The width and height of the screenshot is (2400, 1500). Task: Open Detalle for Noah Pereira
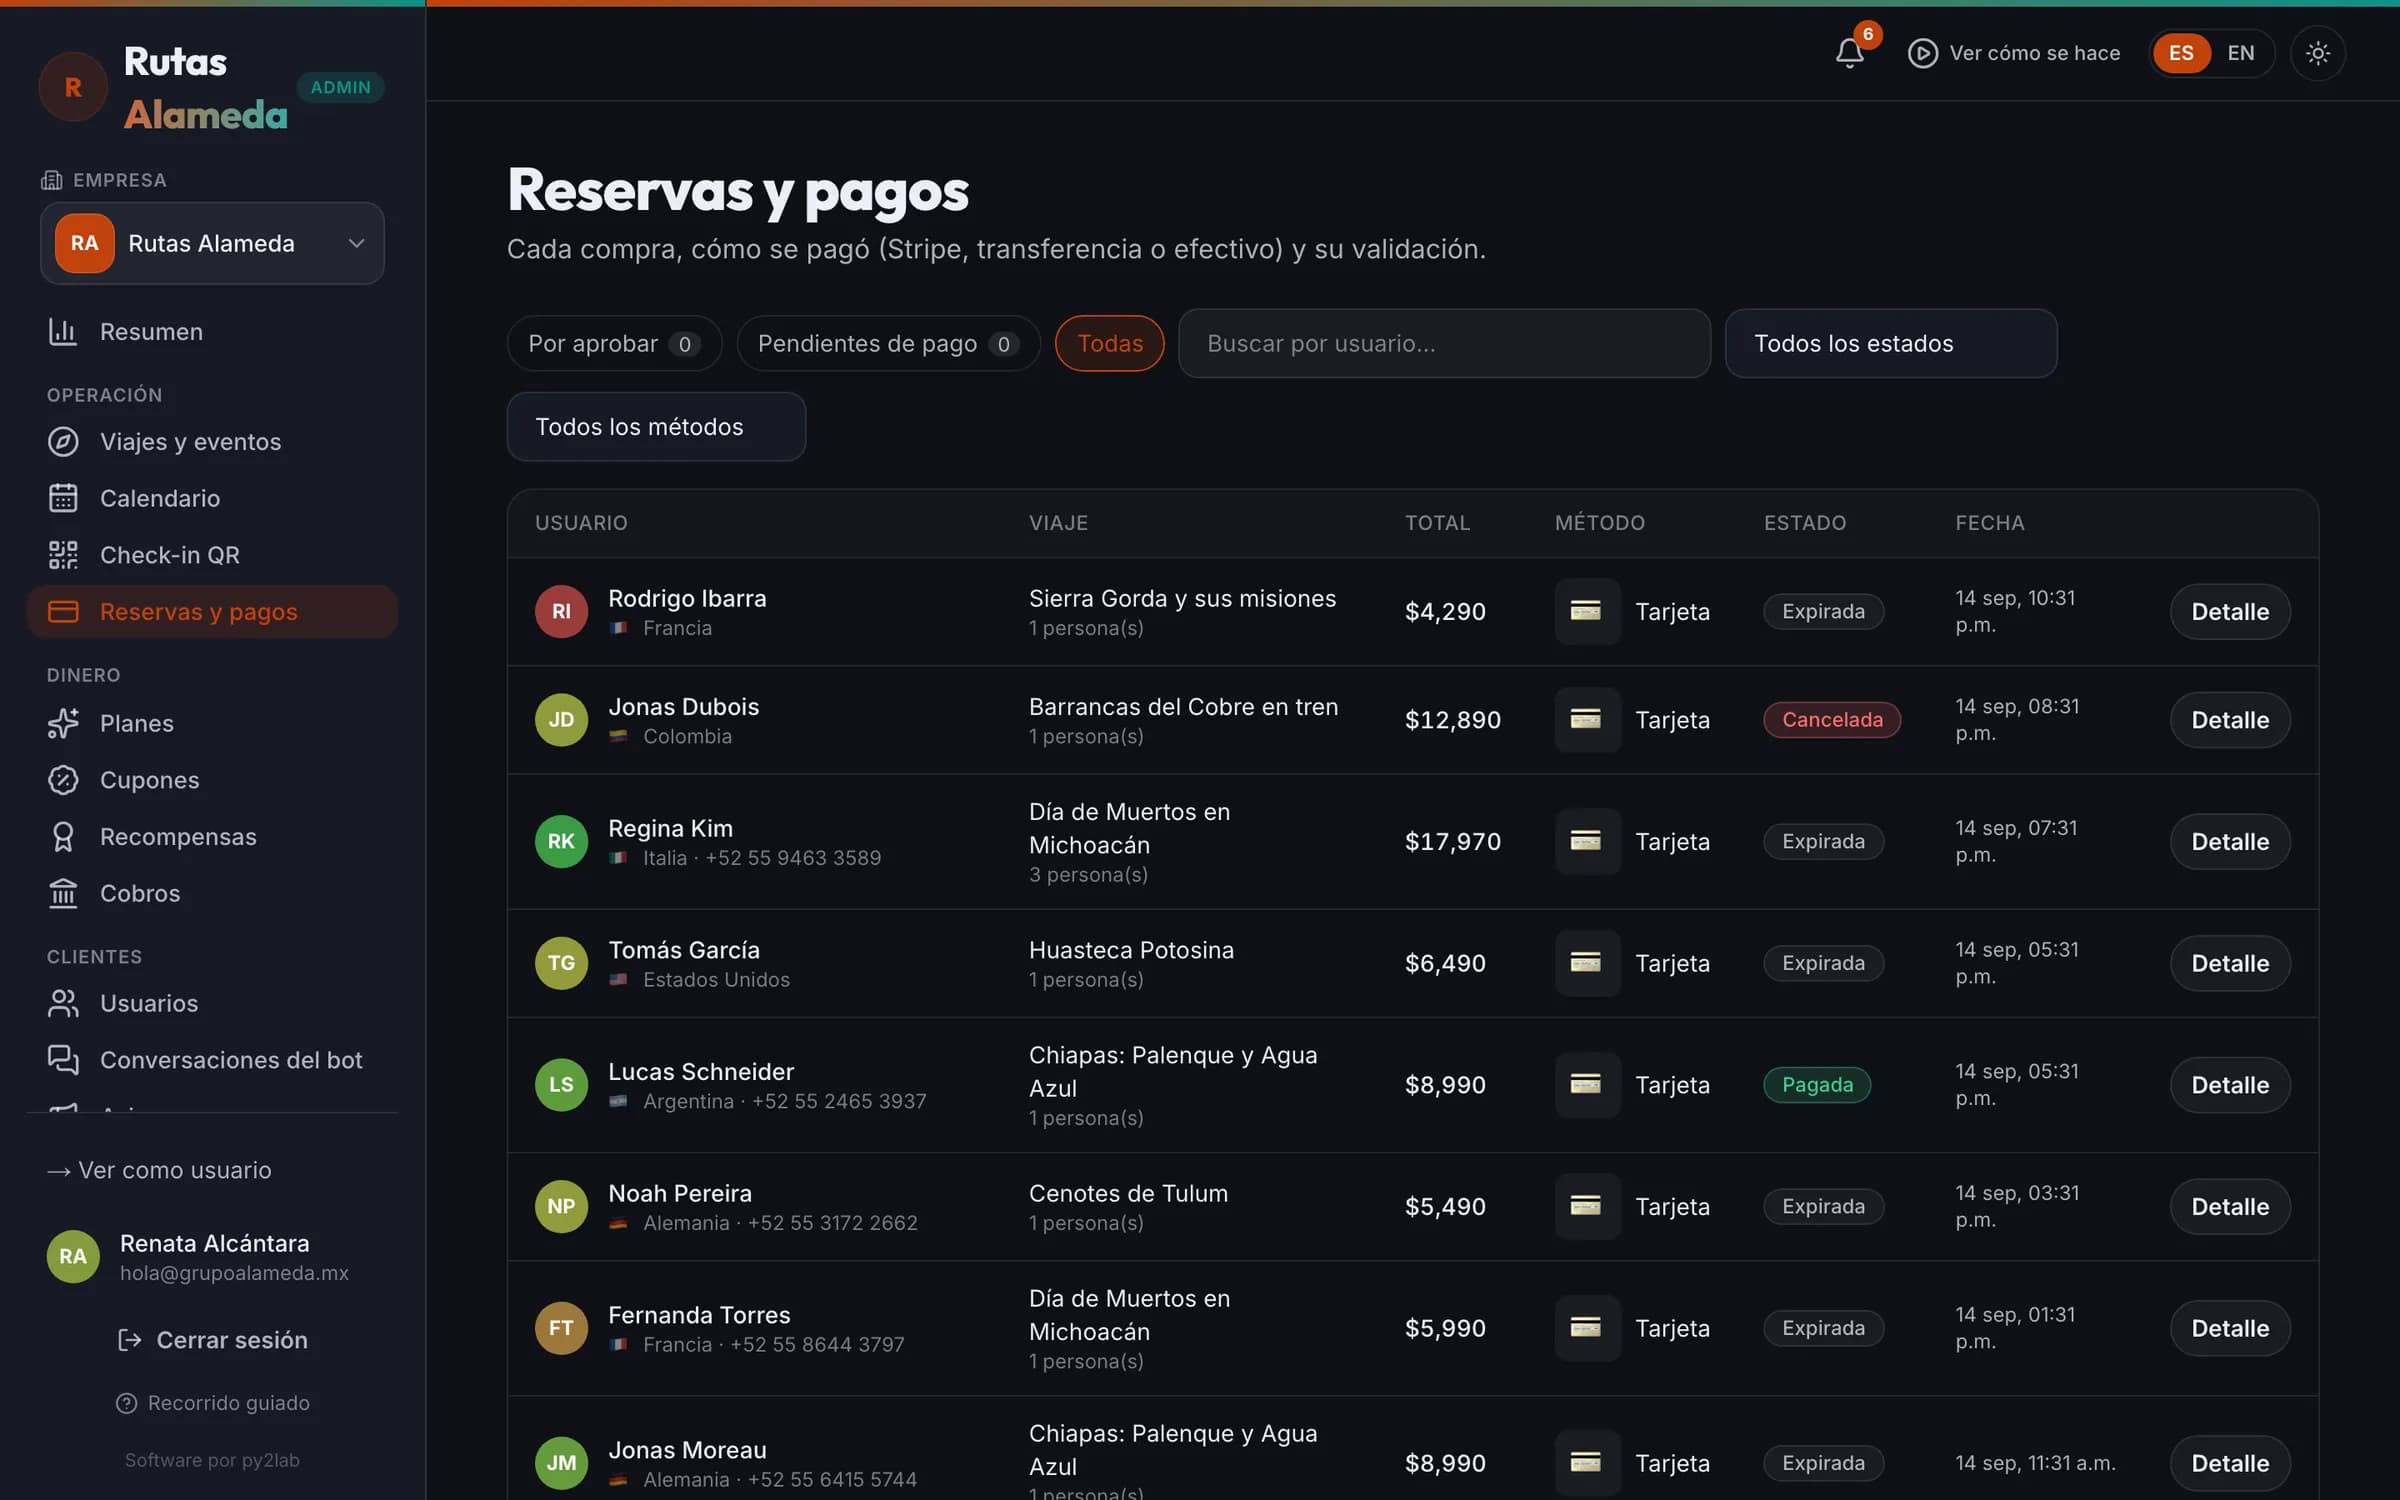(2229, 1206)
